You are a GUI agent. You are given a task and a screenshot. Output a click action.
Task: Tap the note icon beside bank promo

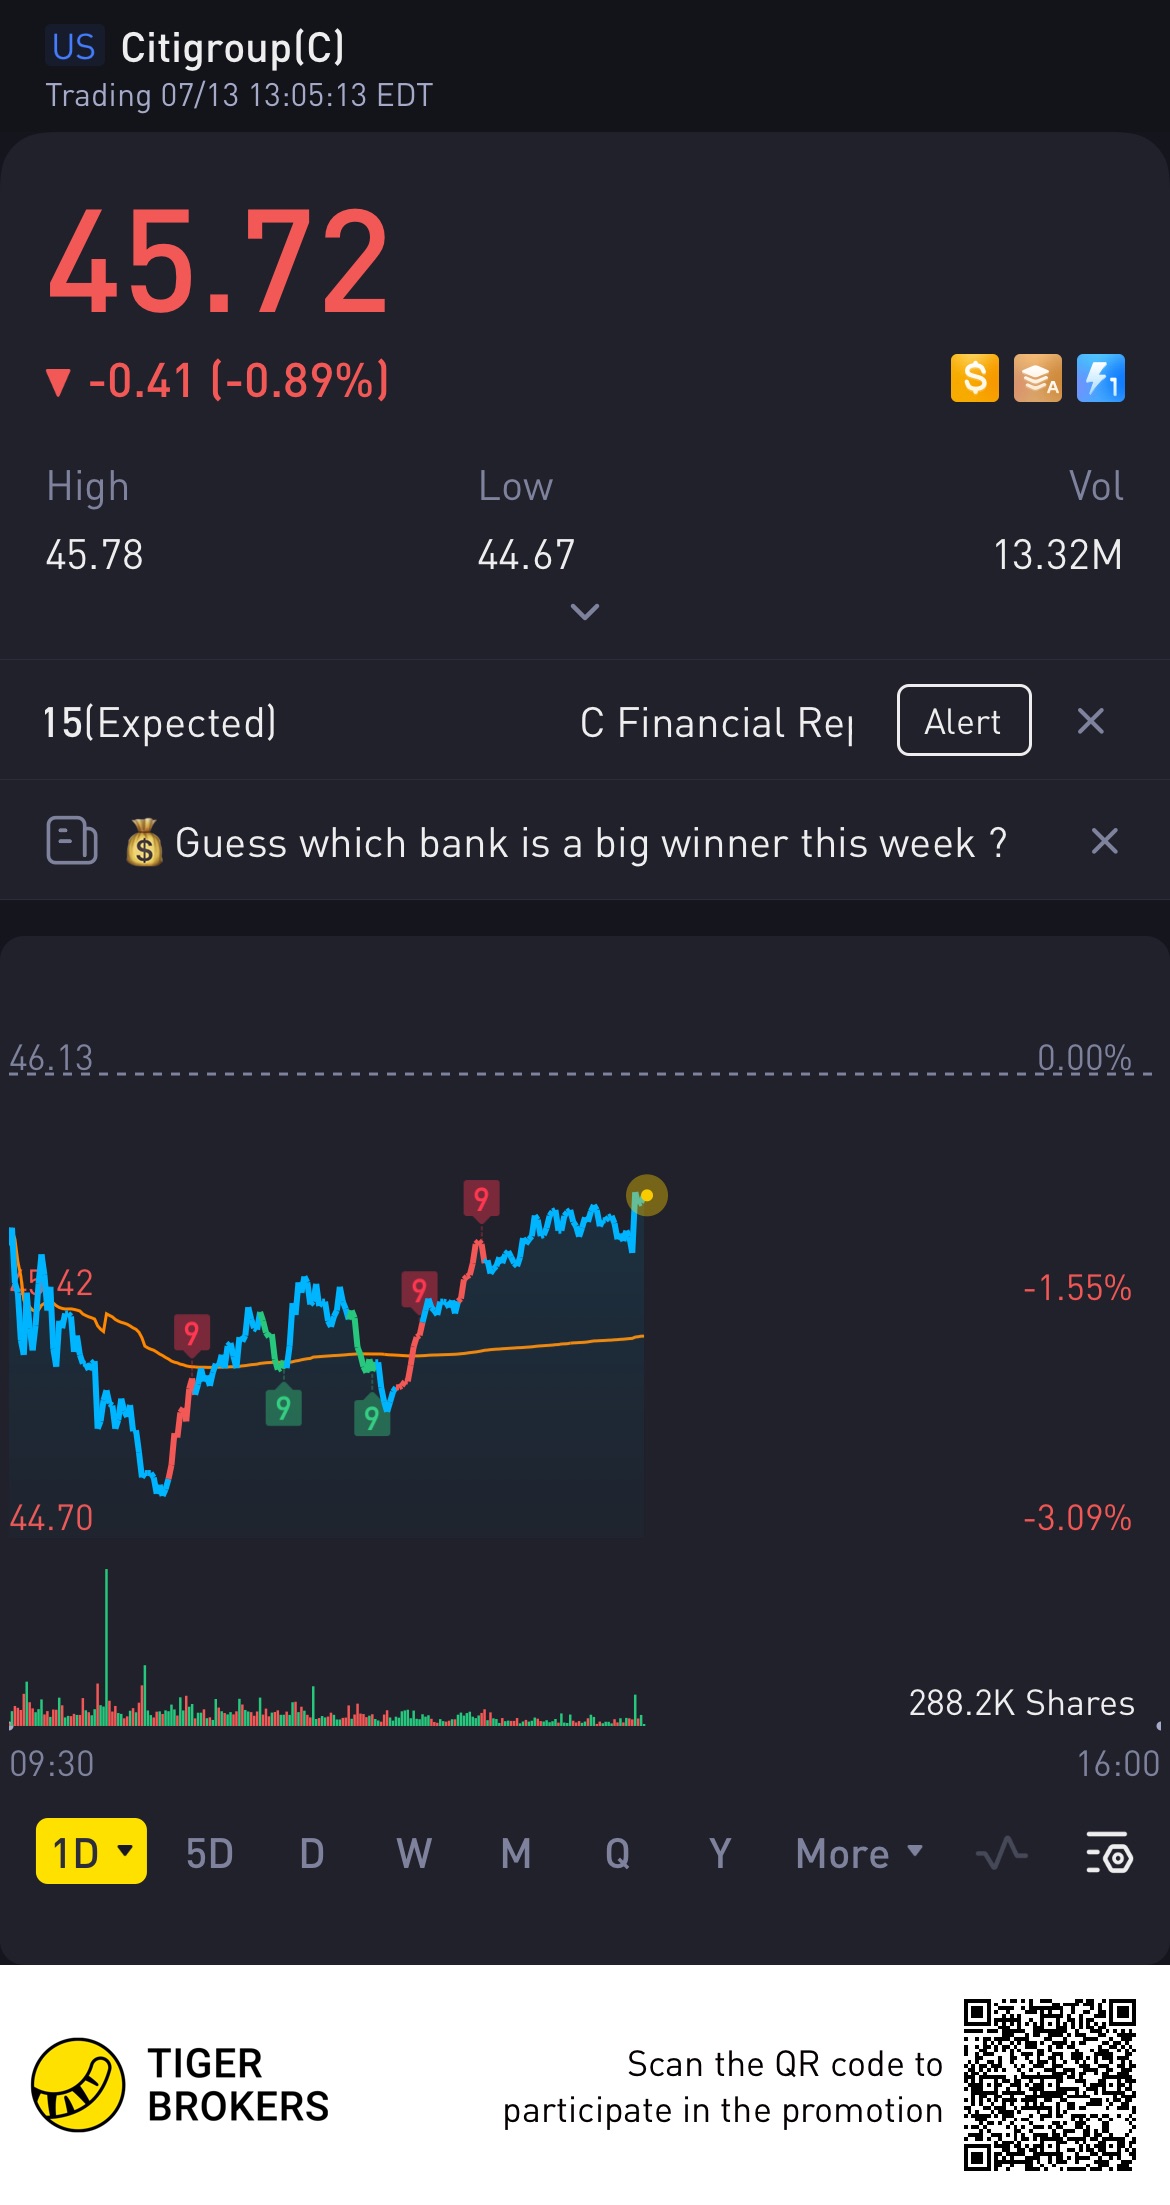coord(72,841)
